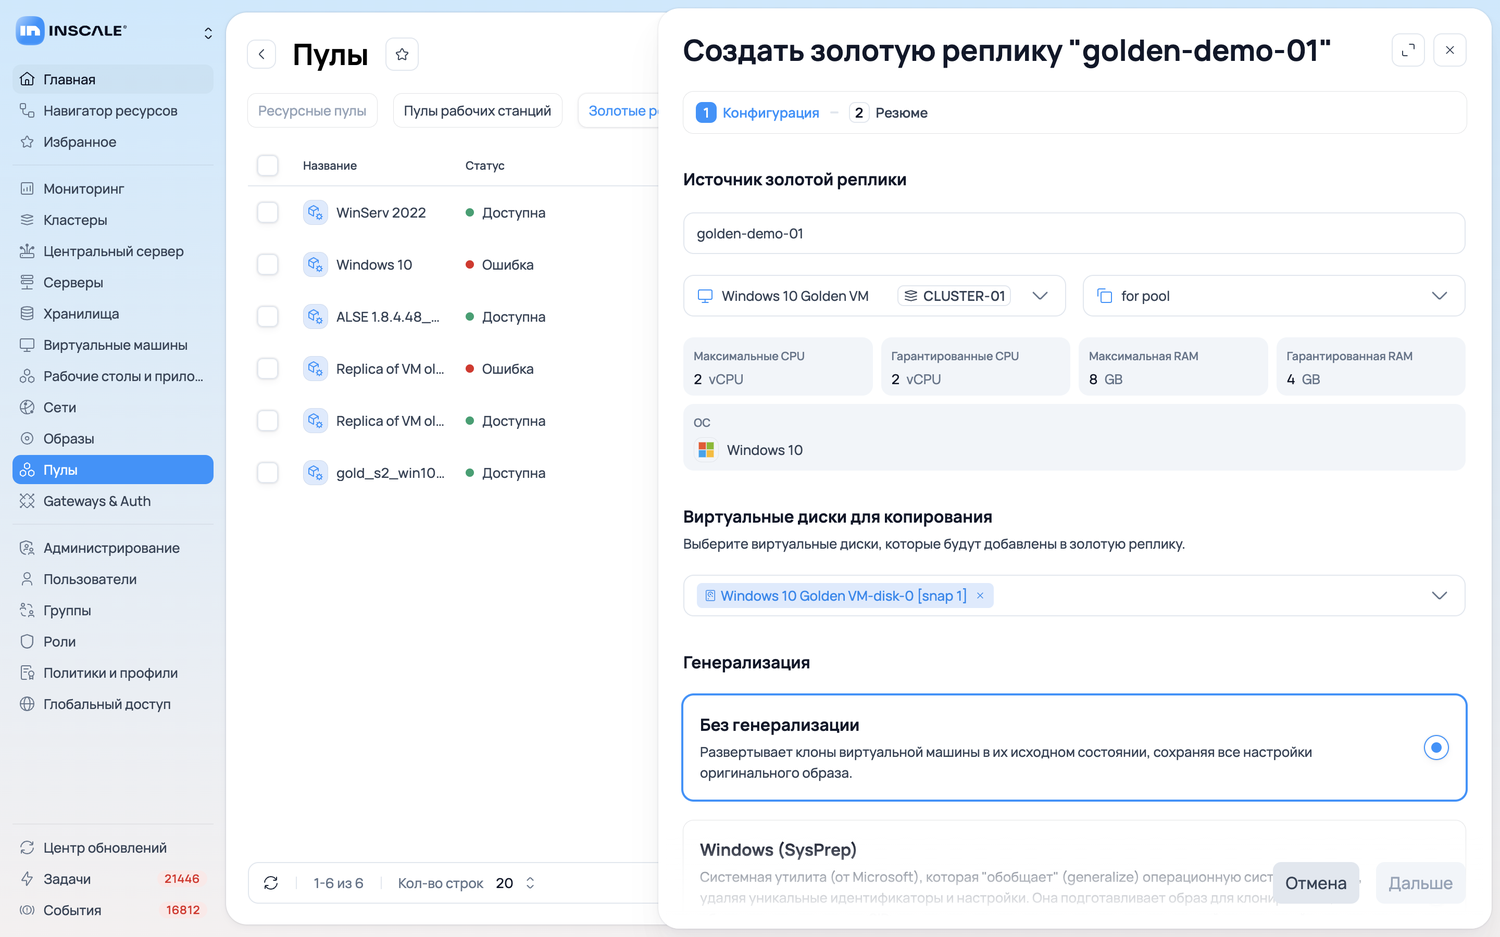1500x937 pixels.
Task: Tick the checkbox for ALSE 1.8.4.48 row
Action: (268, 316)
